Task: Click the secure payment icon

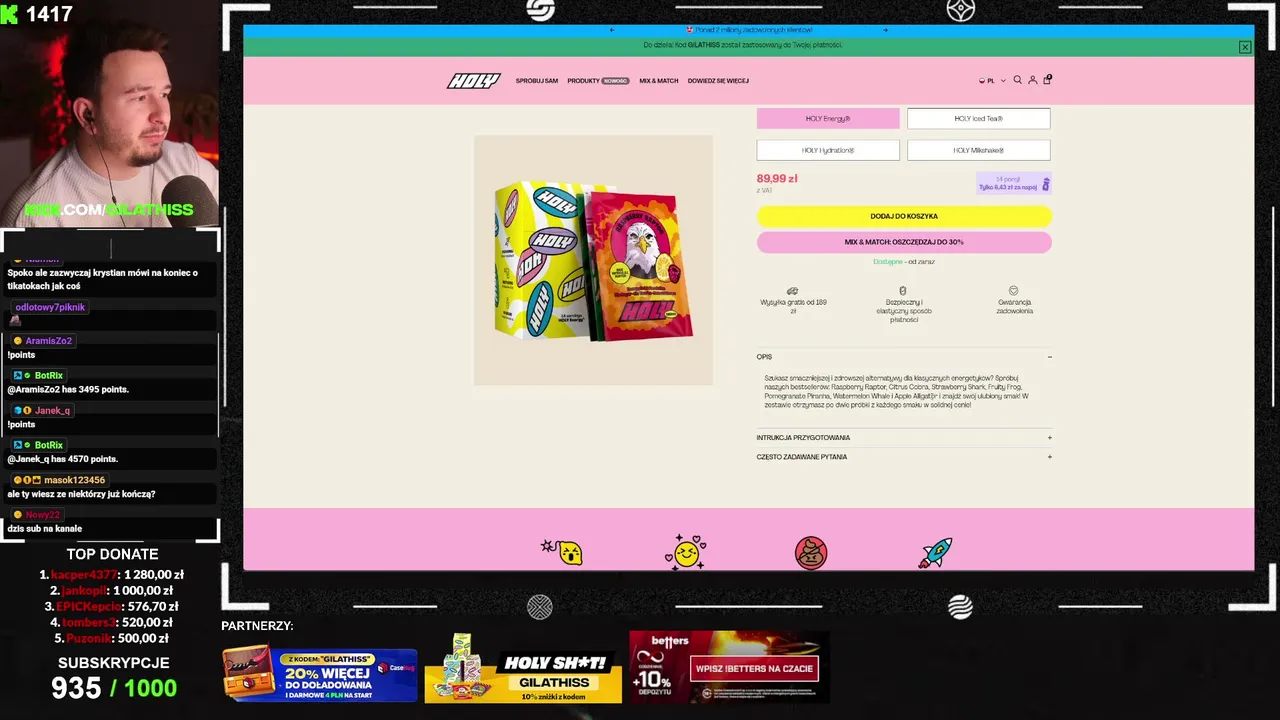Action: [x=903, y=291]
